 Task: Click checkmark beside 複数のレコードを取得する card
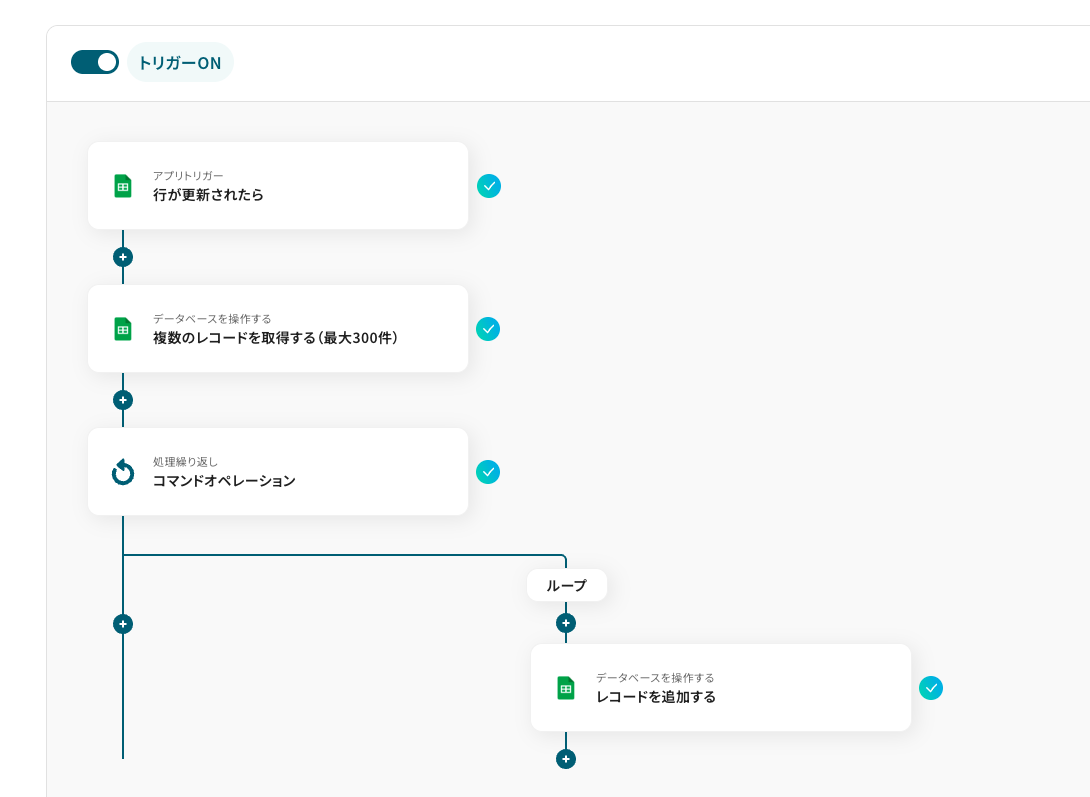(488, 329)
